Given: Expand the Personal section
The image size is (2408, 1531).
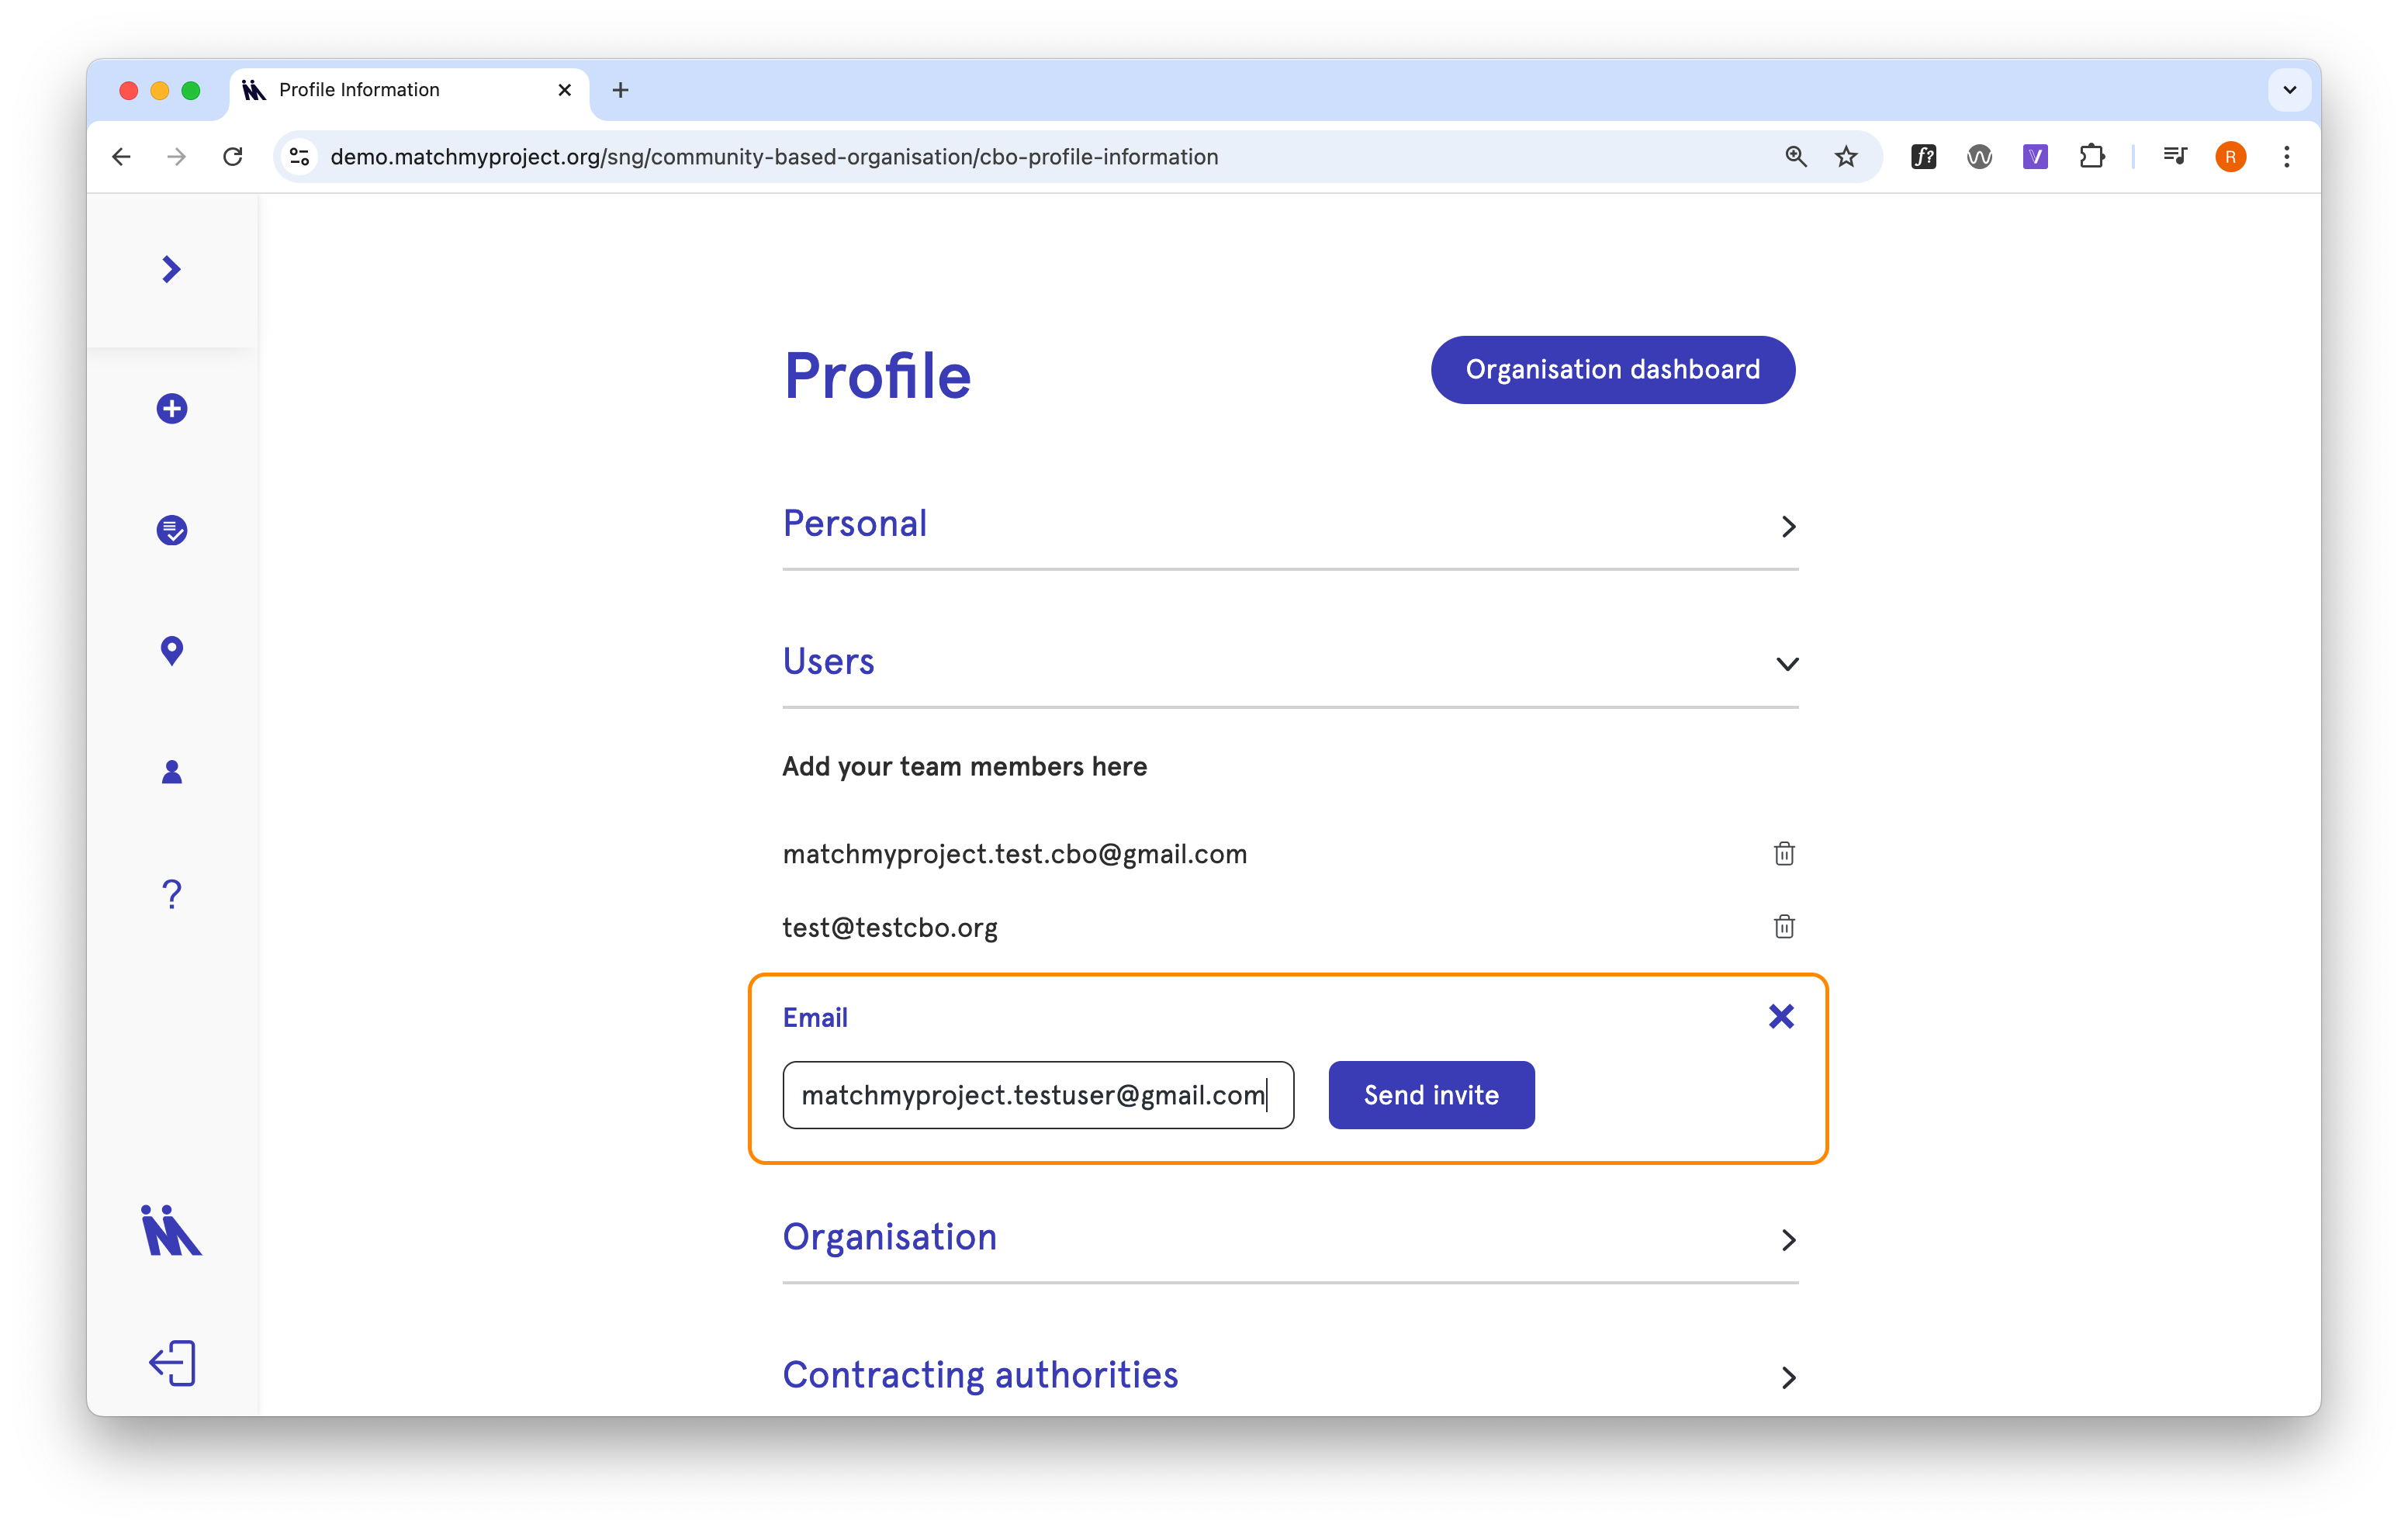Looking at the screenshot, I should click(x=1290, y=525).
